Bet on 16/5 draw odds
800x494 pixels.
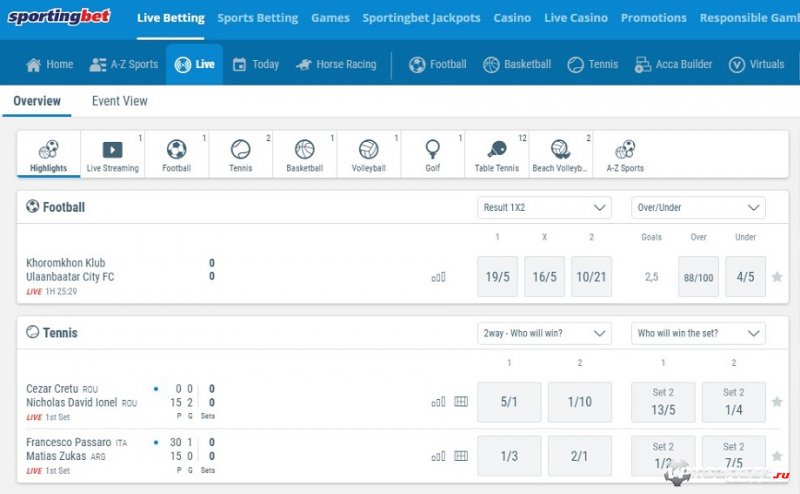[x=544, y=277]
